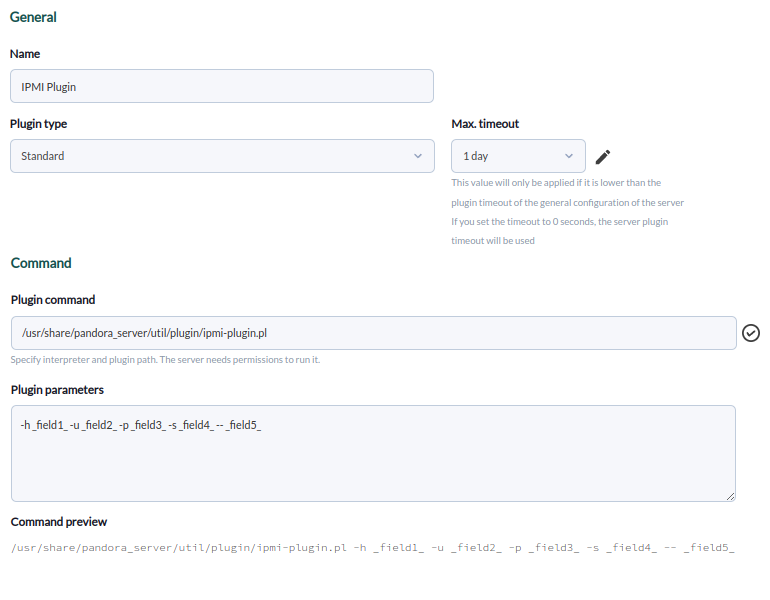
Task: Select the Command section heading
Action: coord(41,263)
